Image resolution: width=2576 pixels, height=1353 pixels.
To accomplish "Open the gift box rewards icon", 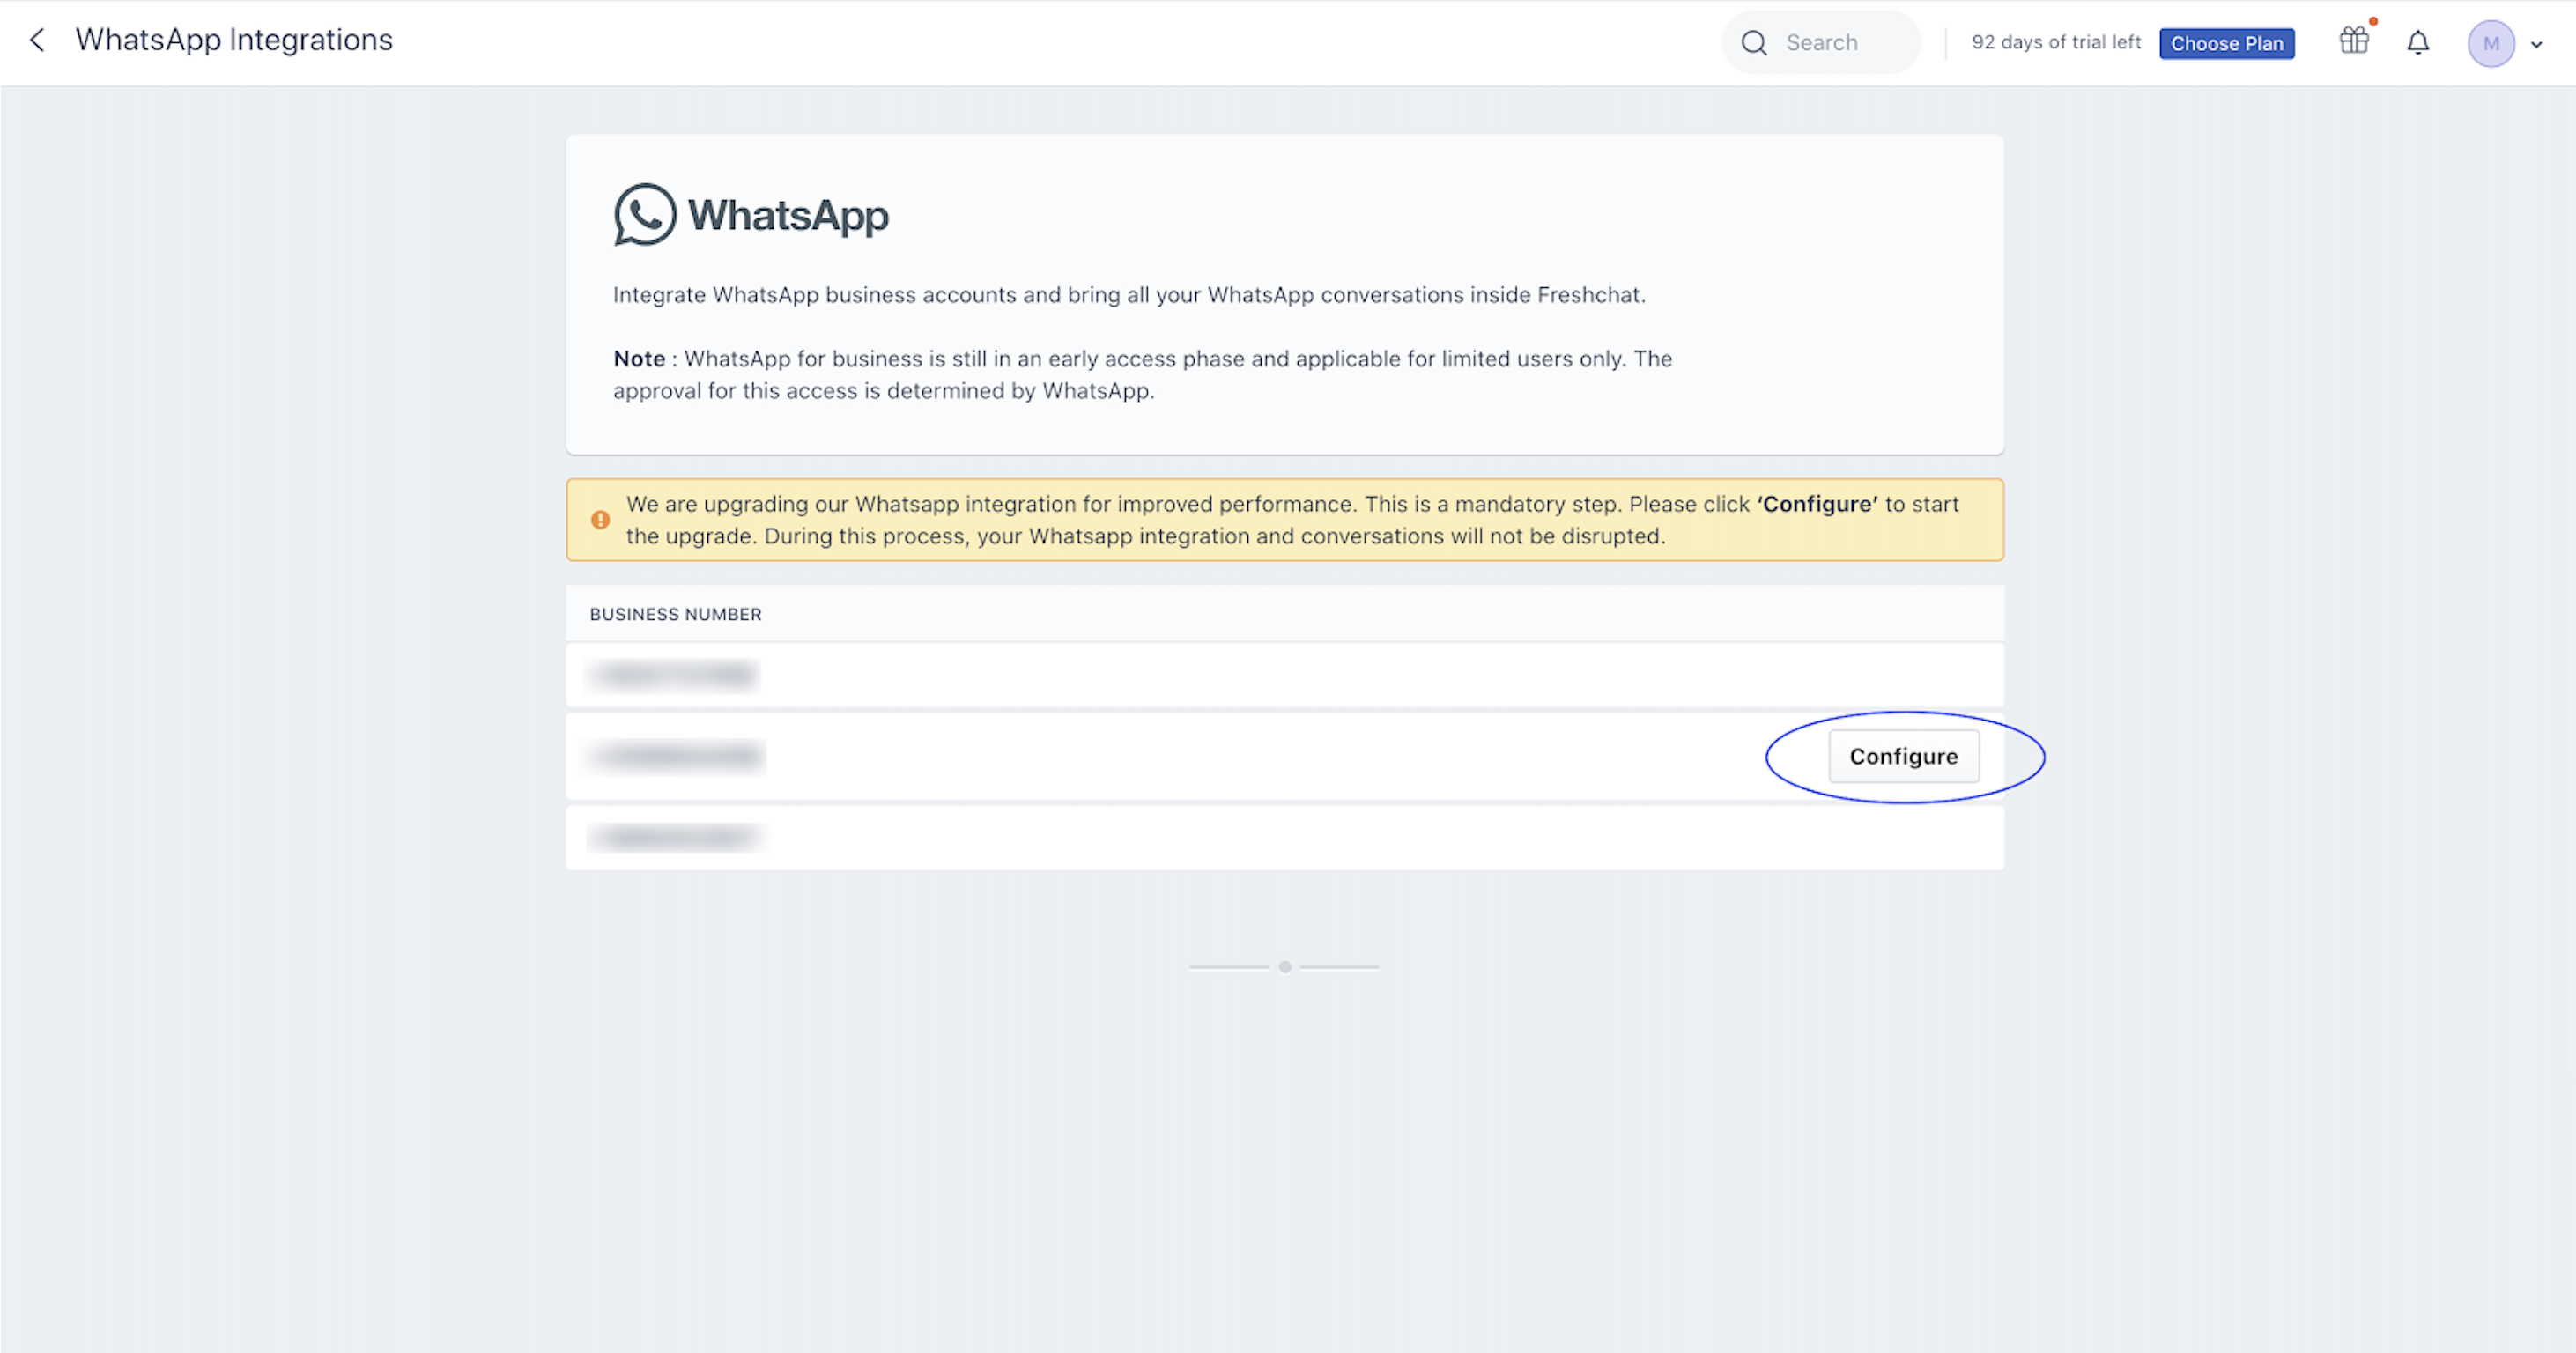I will click(x=2354, y=41).
